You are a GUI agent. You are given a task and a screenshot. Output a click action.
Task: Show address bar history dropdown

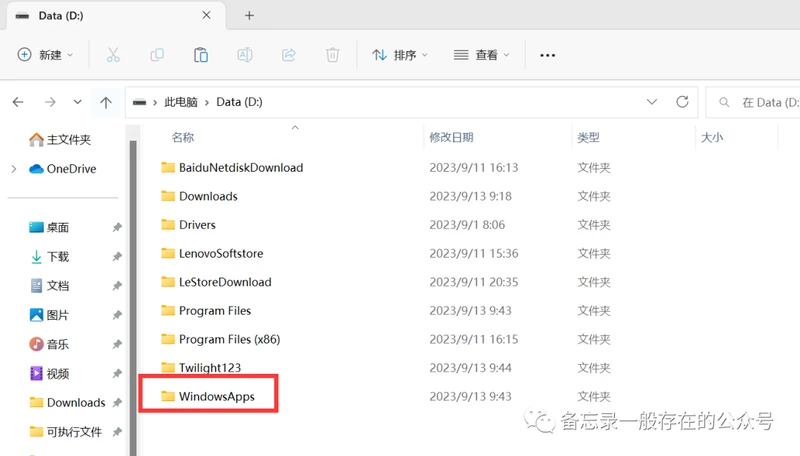653,102
